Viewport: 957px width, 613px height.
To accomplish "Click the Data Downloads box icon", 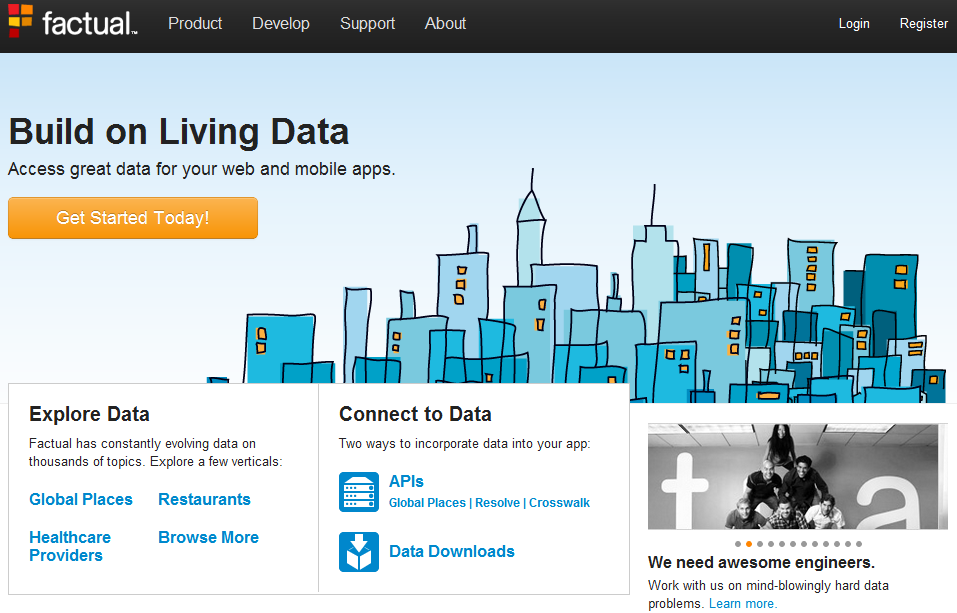I will 359,552.
